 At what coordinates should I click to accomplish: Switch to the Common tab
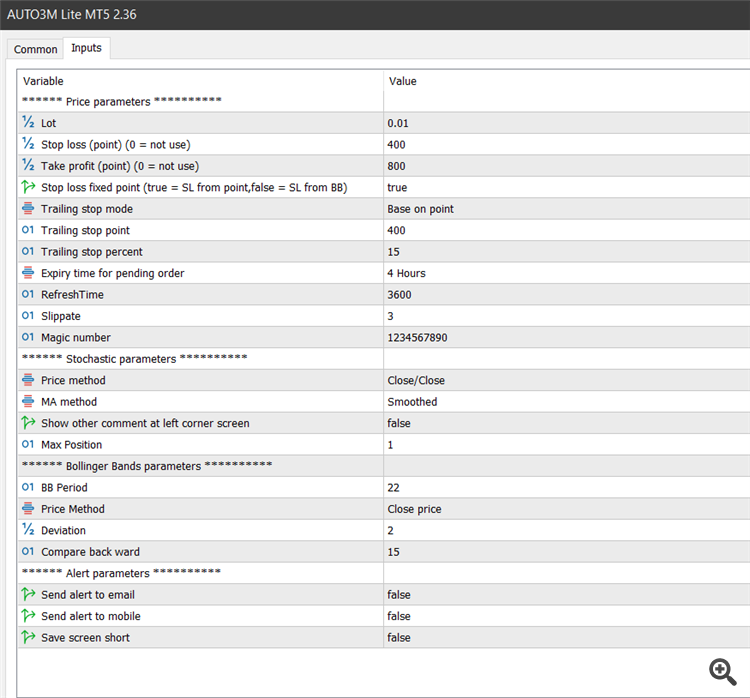tap(36, 49)
